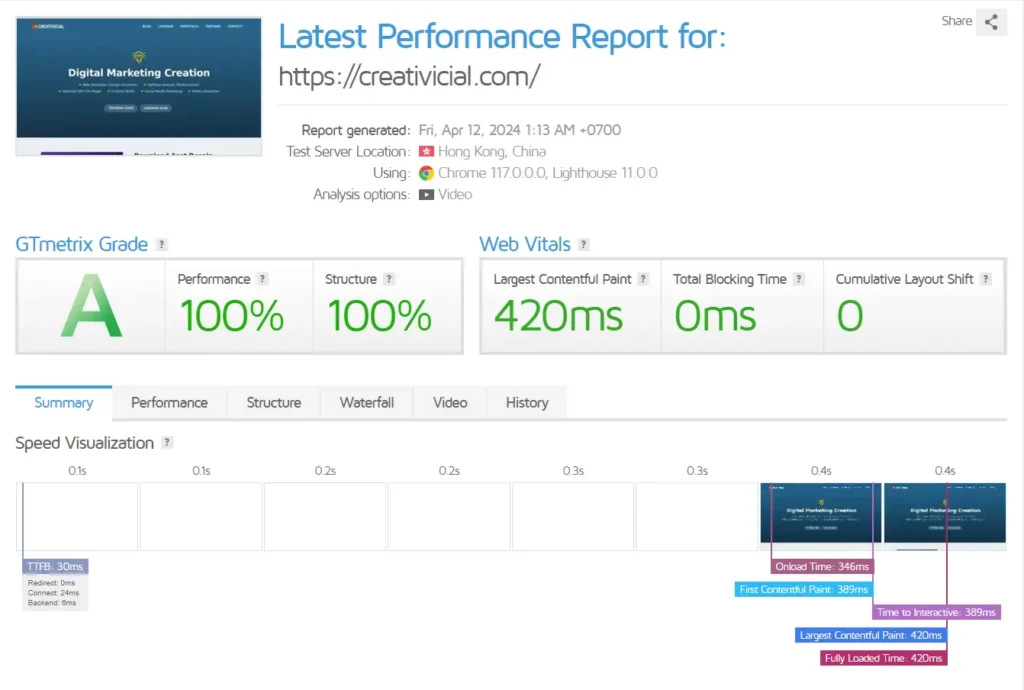Screen dimensions: 1024x690
Task: Click question mark beside Structure score
Action: click(x=389, y=279)
